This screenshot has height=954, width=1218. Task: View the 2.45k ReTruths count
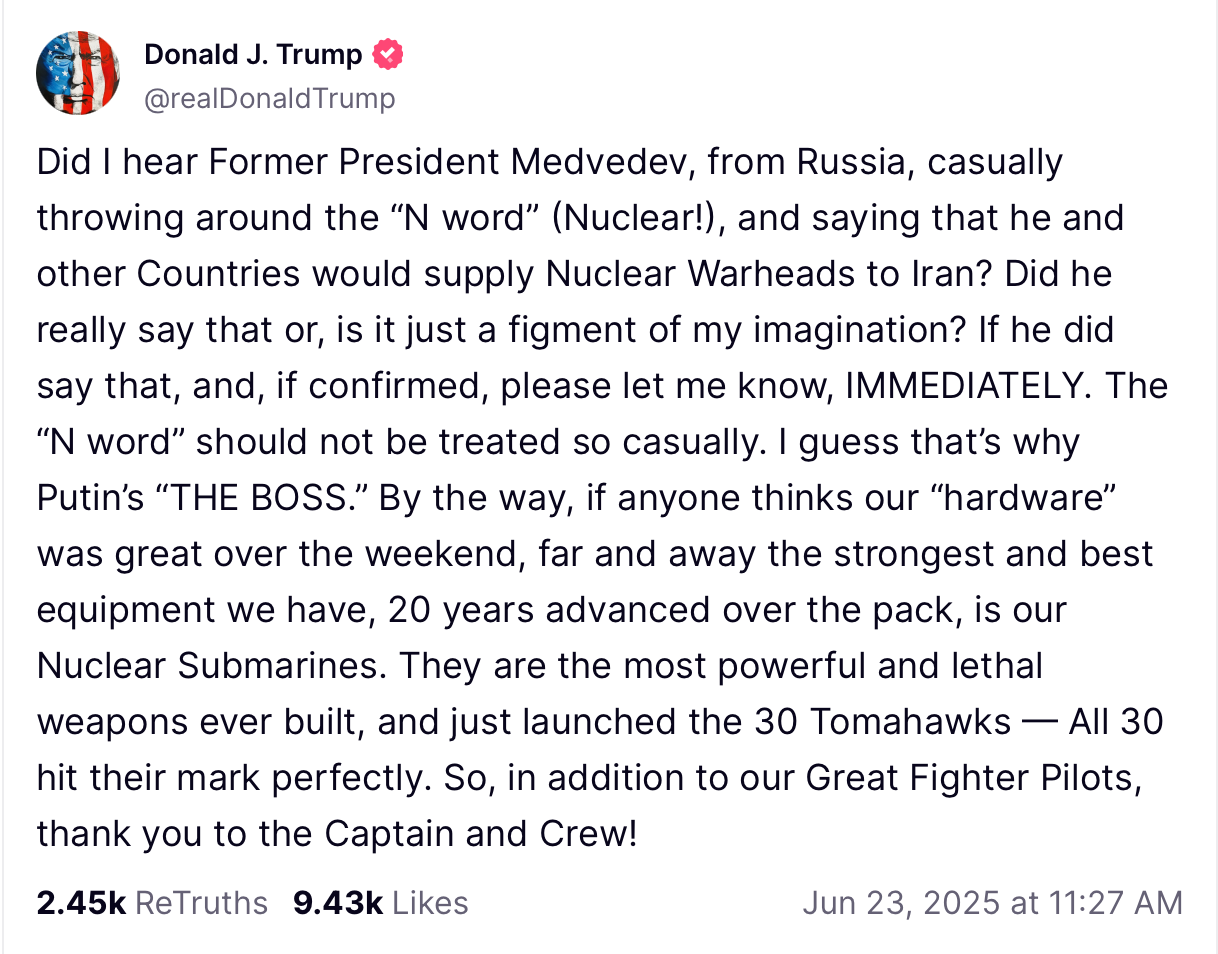(x=80, y=903)
